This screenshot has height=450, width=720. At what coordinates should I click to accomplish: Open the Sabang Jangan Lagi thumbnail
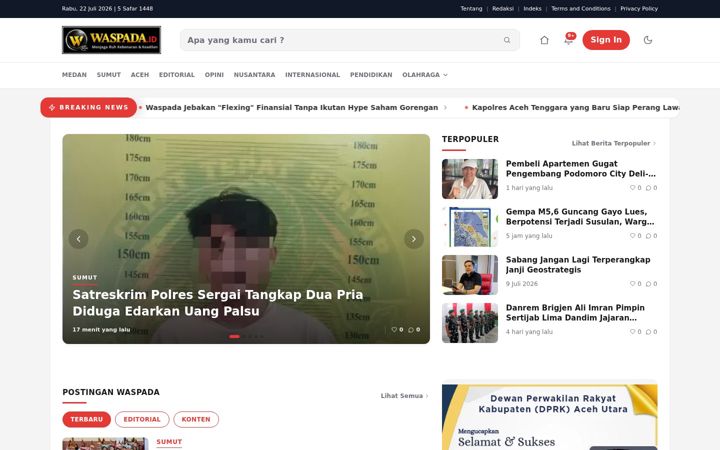470,275
